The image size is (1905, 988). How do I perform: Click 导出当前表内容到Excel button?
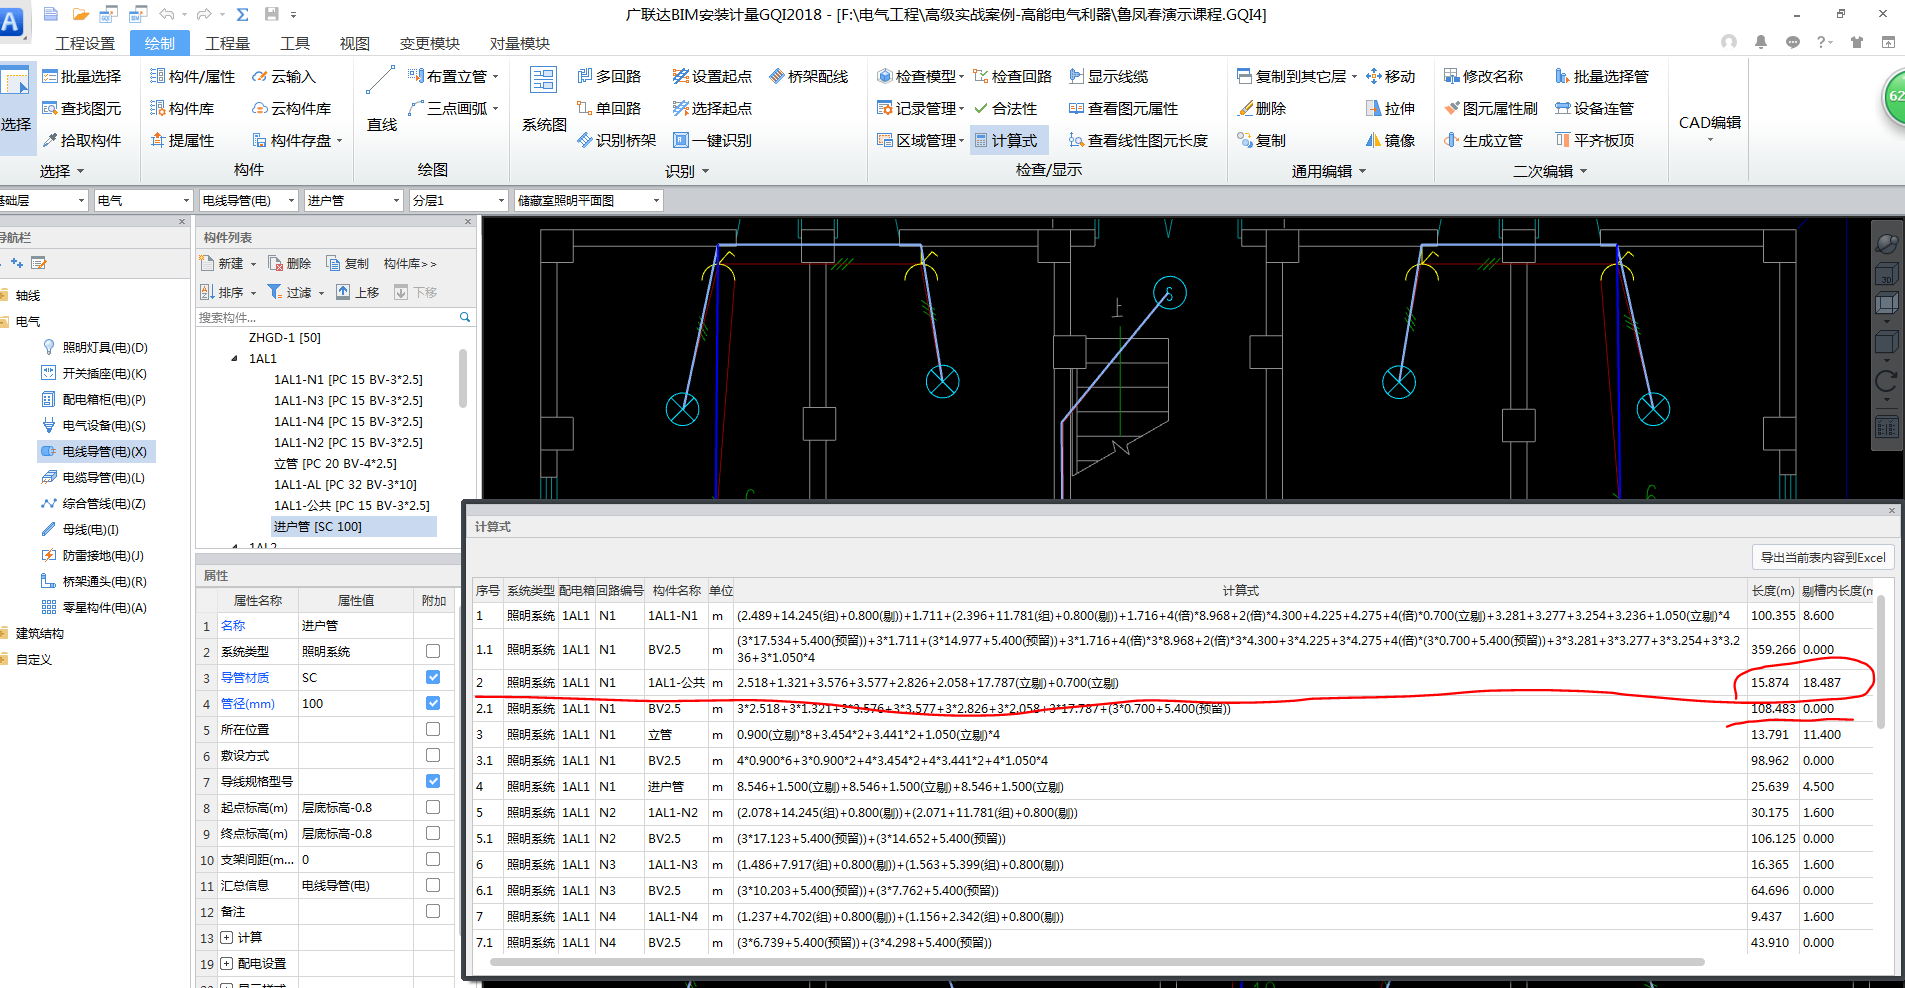[1823, 557]
